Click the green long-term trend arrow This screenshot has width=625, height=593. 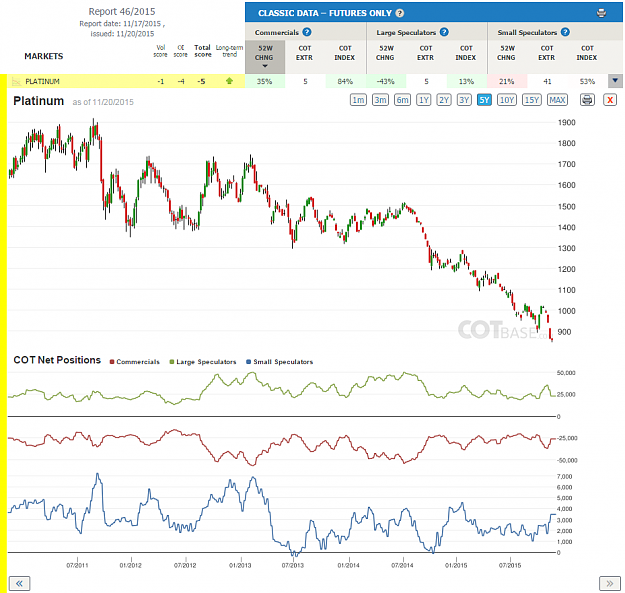[229, 81]
